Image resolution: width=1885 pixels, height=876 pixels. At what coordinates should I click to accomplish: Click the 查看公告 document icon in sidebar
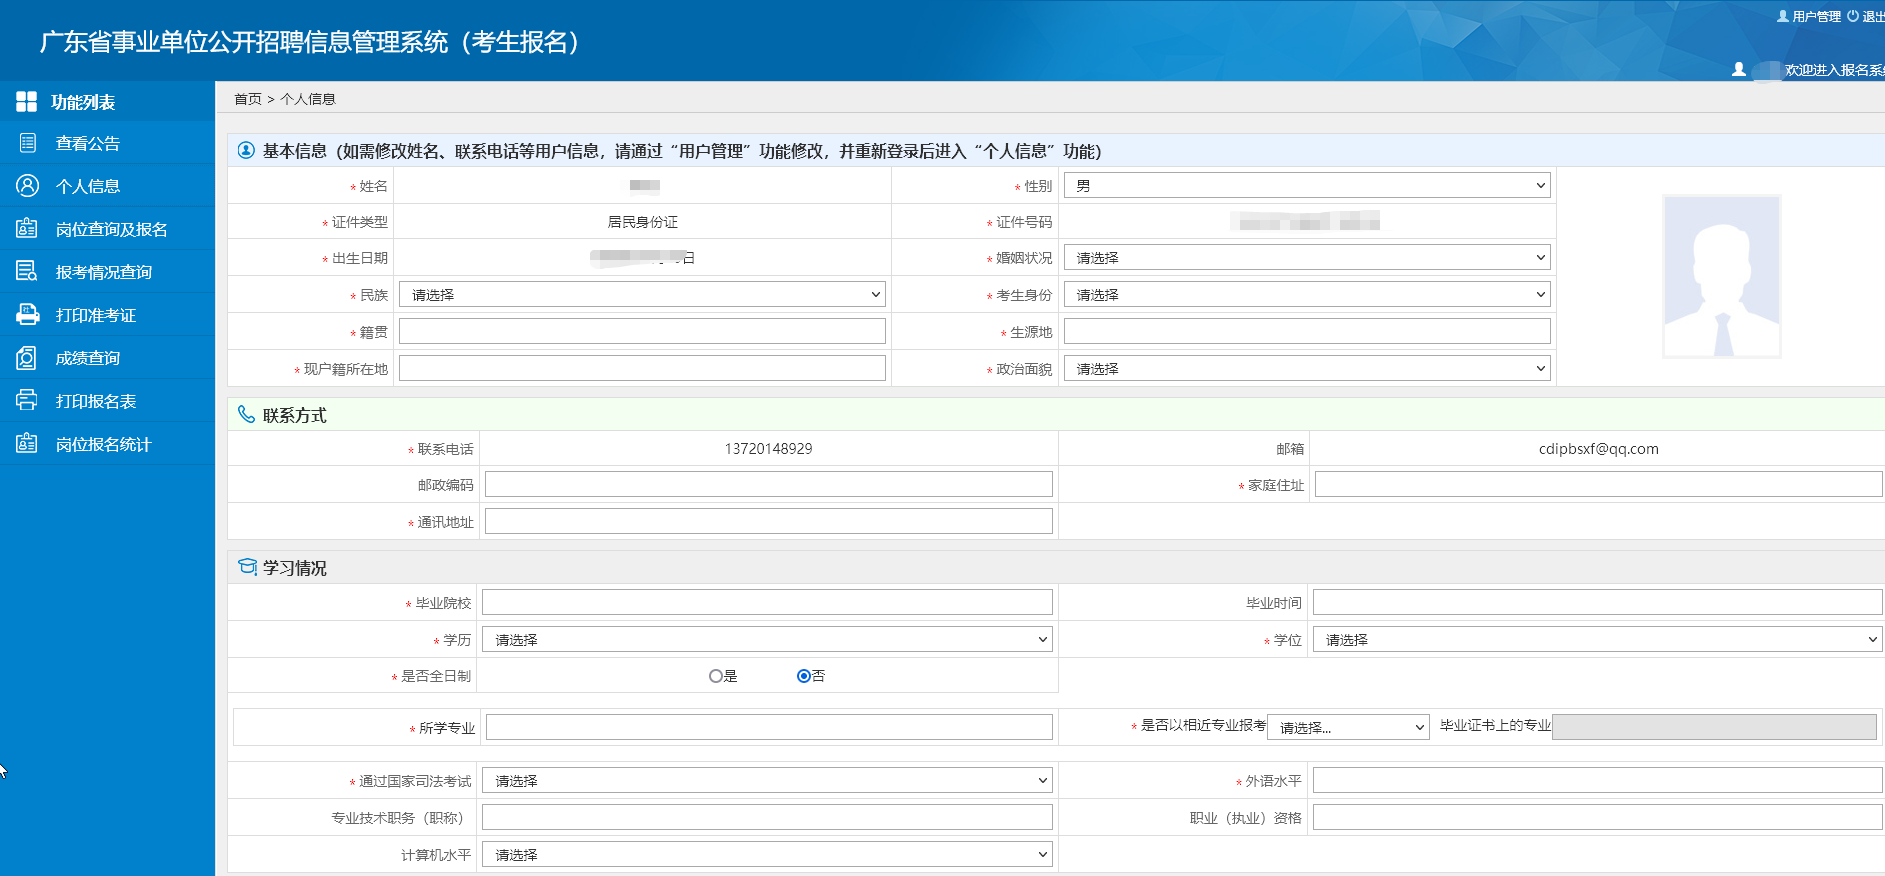27,143
